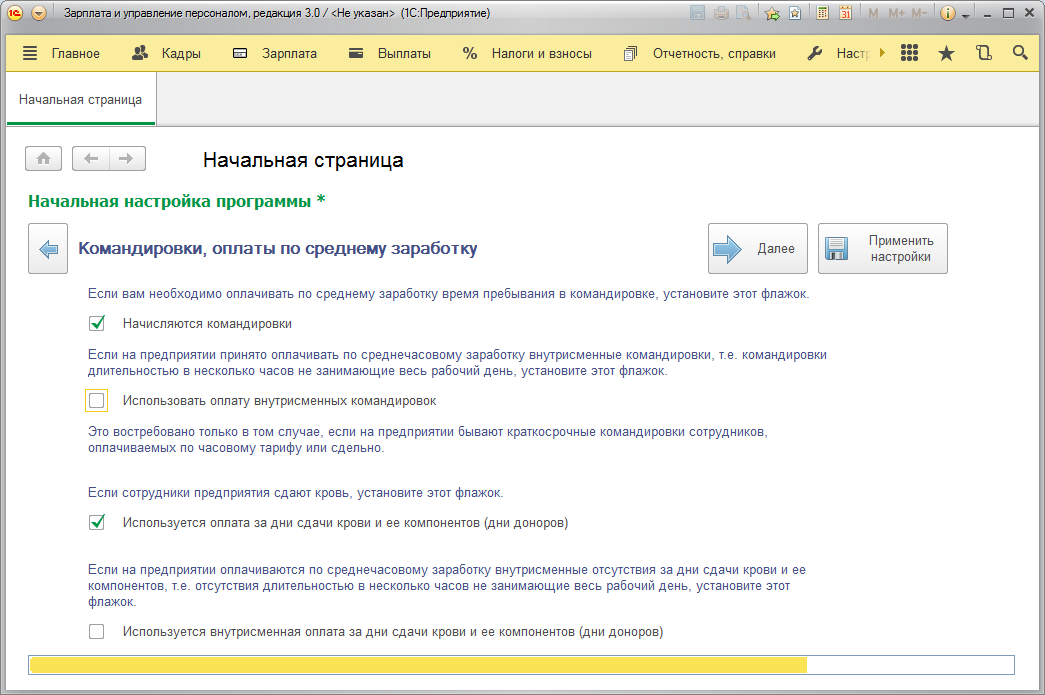The height and width of the screenshot is (695, 1045).
Task: Open the History scroll icon
Action: pos(983,53)
